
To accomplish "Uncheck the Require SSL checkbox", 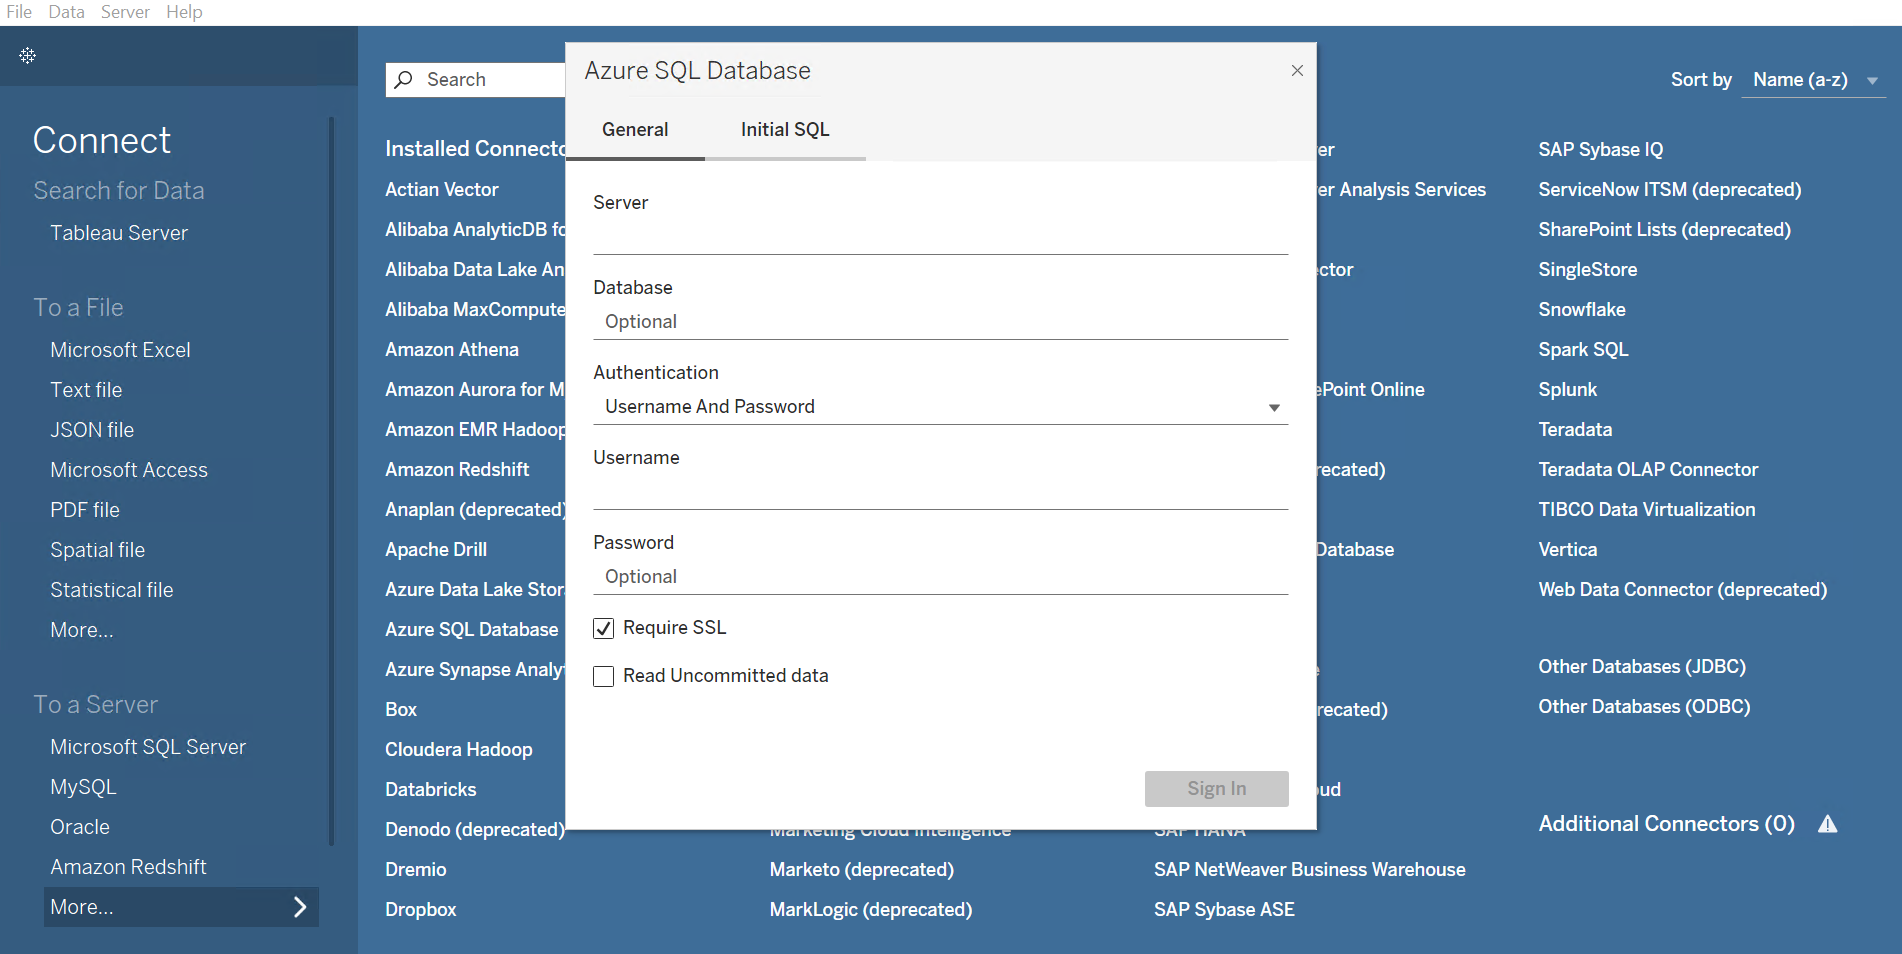I will tap(603, 627).
